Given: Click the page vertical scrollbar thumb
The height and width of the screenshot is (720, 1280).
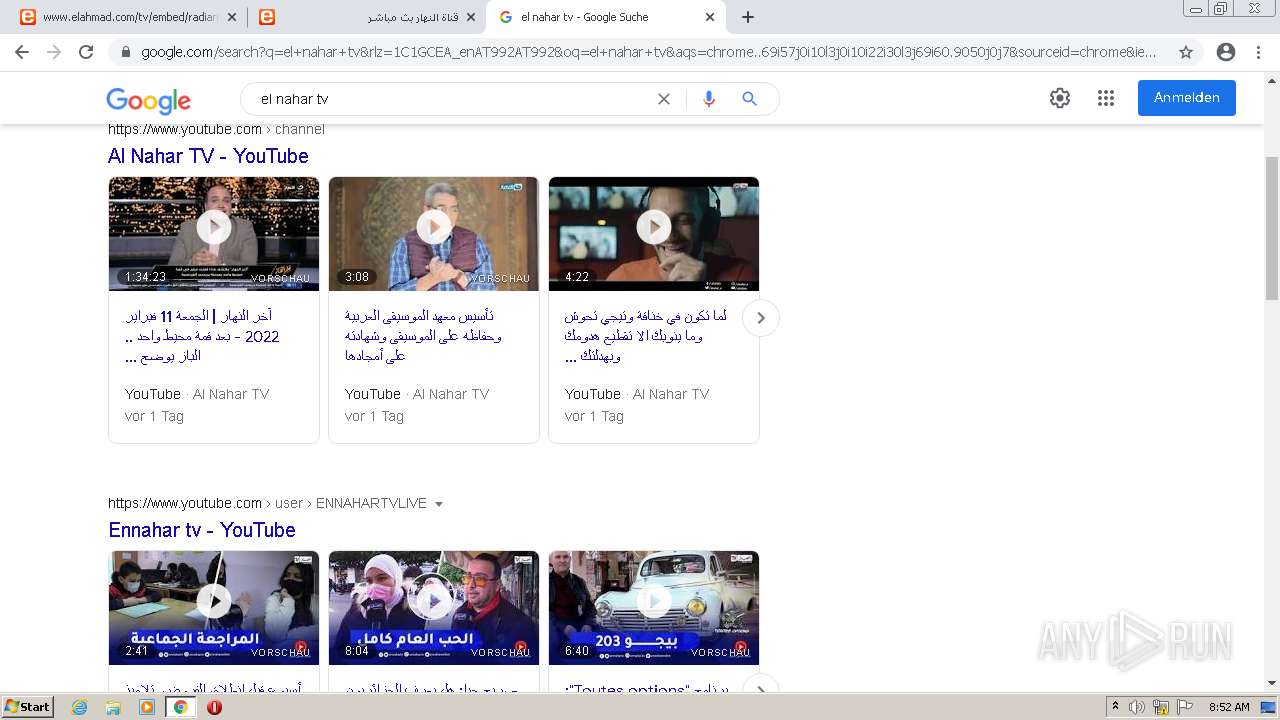Looking at the screenshot, I should 1272,228.
